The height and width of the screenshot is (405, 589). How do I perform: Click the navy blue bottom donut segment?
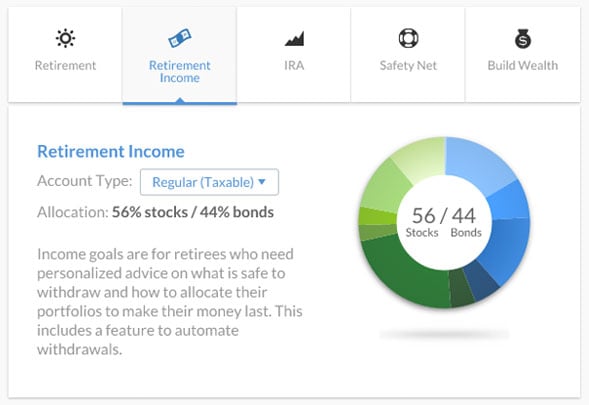pyautogui.click(x=482, y=281)
